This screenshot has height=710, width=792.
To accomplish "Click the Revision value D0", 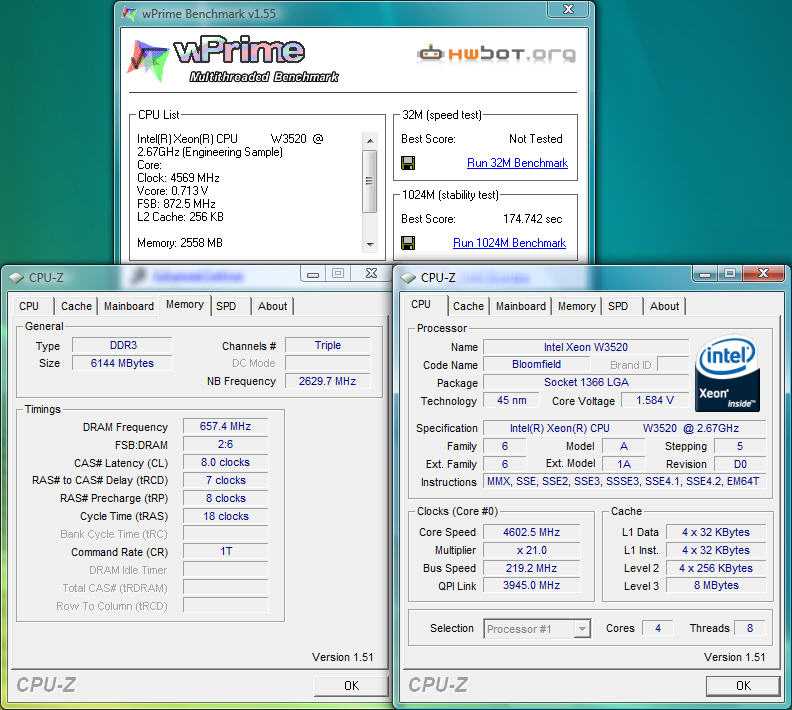I will [x=740, y=464].
